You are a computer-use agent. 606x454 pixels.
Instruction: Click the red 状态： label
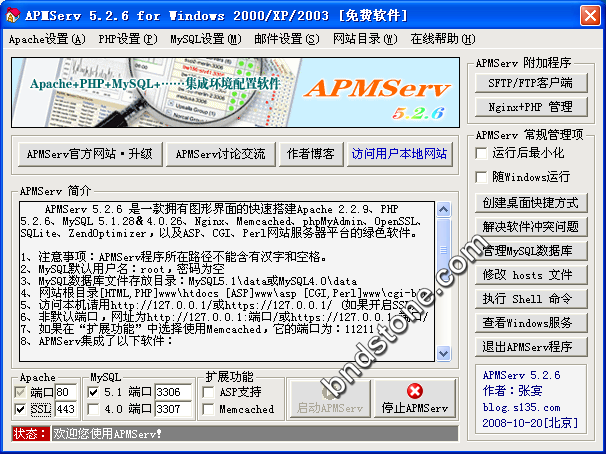(x=31, y=434)
